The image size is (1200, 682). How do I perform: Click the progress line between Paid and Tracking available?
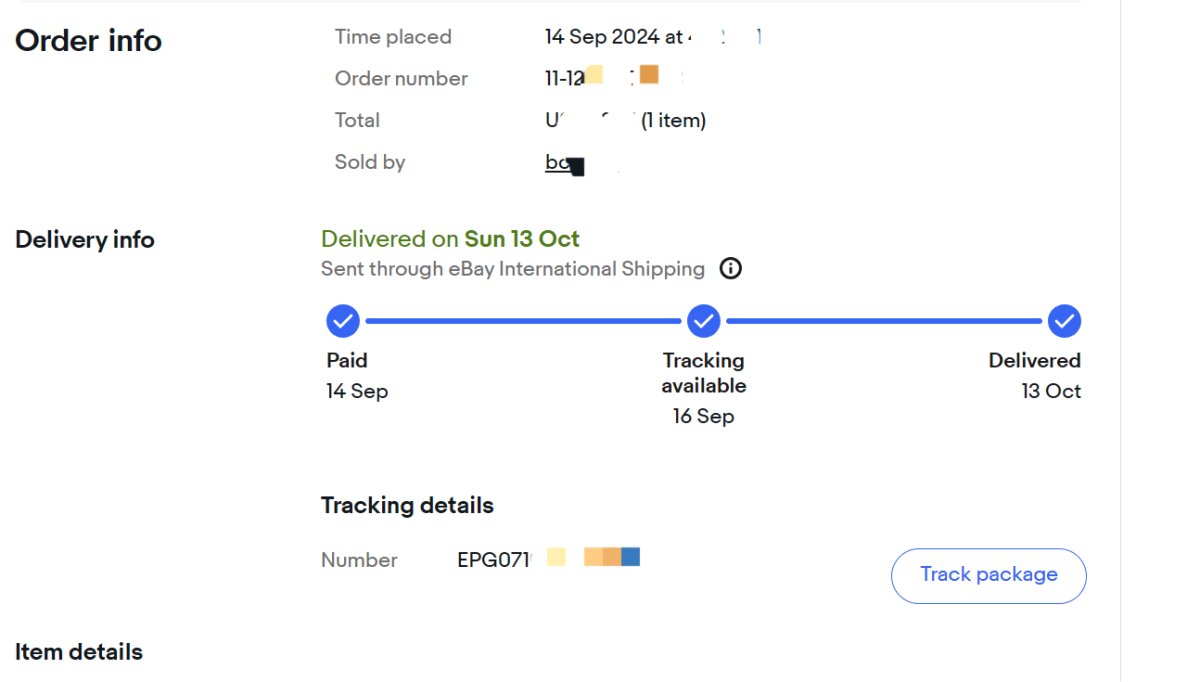(523, 321)
